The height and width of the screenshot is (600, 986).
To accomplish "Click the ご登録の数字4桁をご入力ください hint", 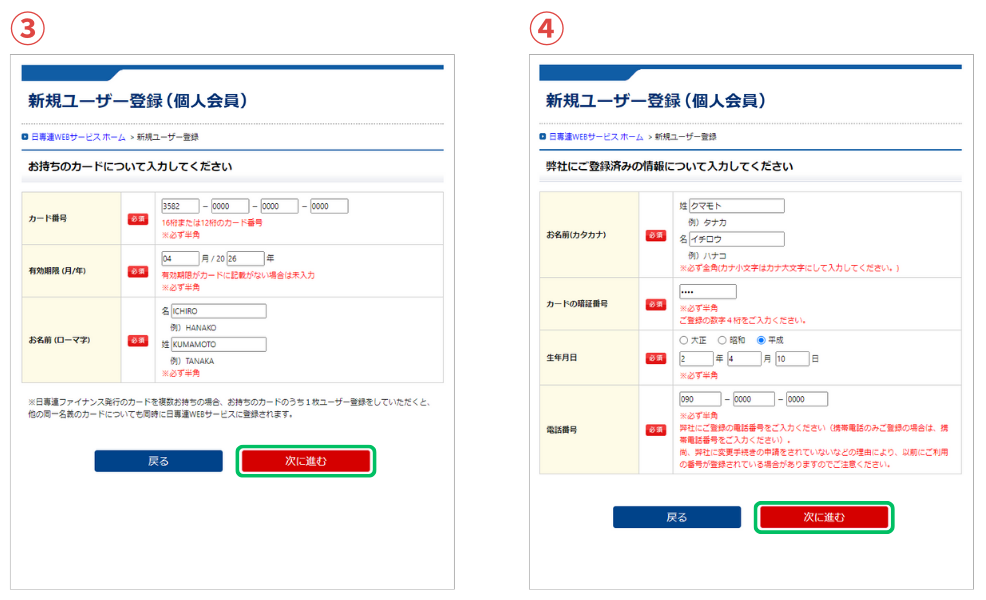I will point(743,320).
